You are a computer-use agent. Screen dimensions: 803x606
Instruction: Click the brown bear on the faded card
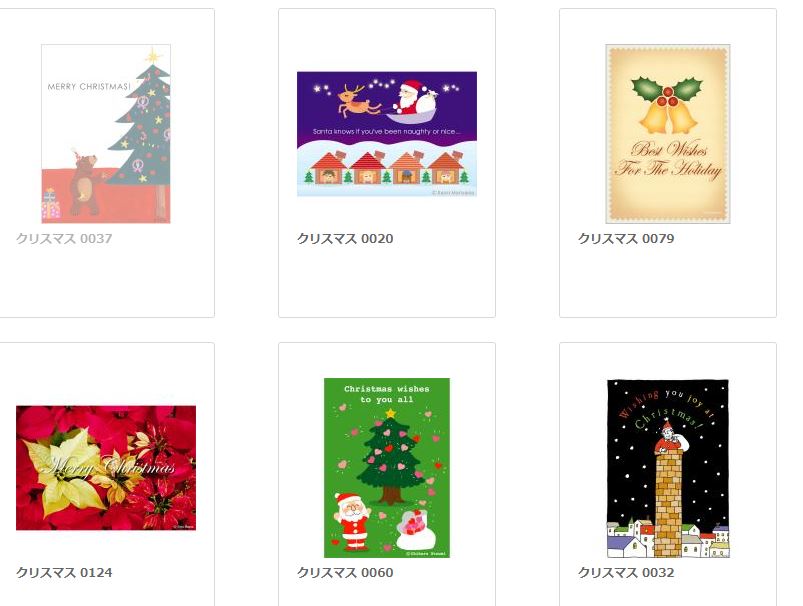click(84, 185)
